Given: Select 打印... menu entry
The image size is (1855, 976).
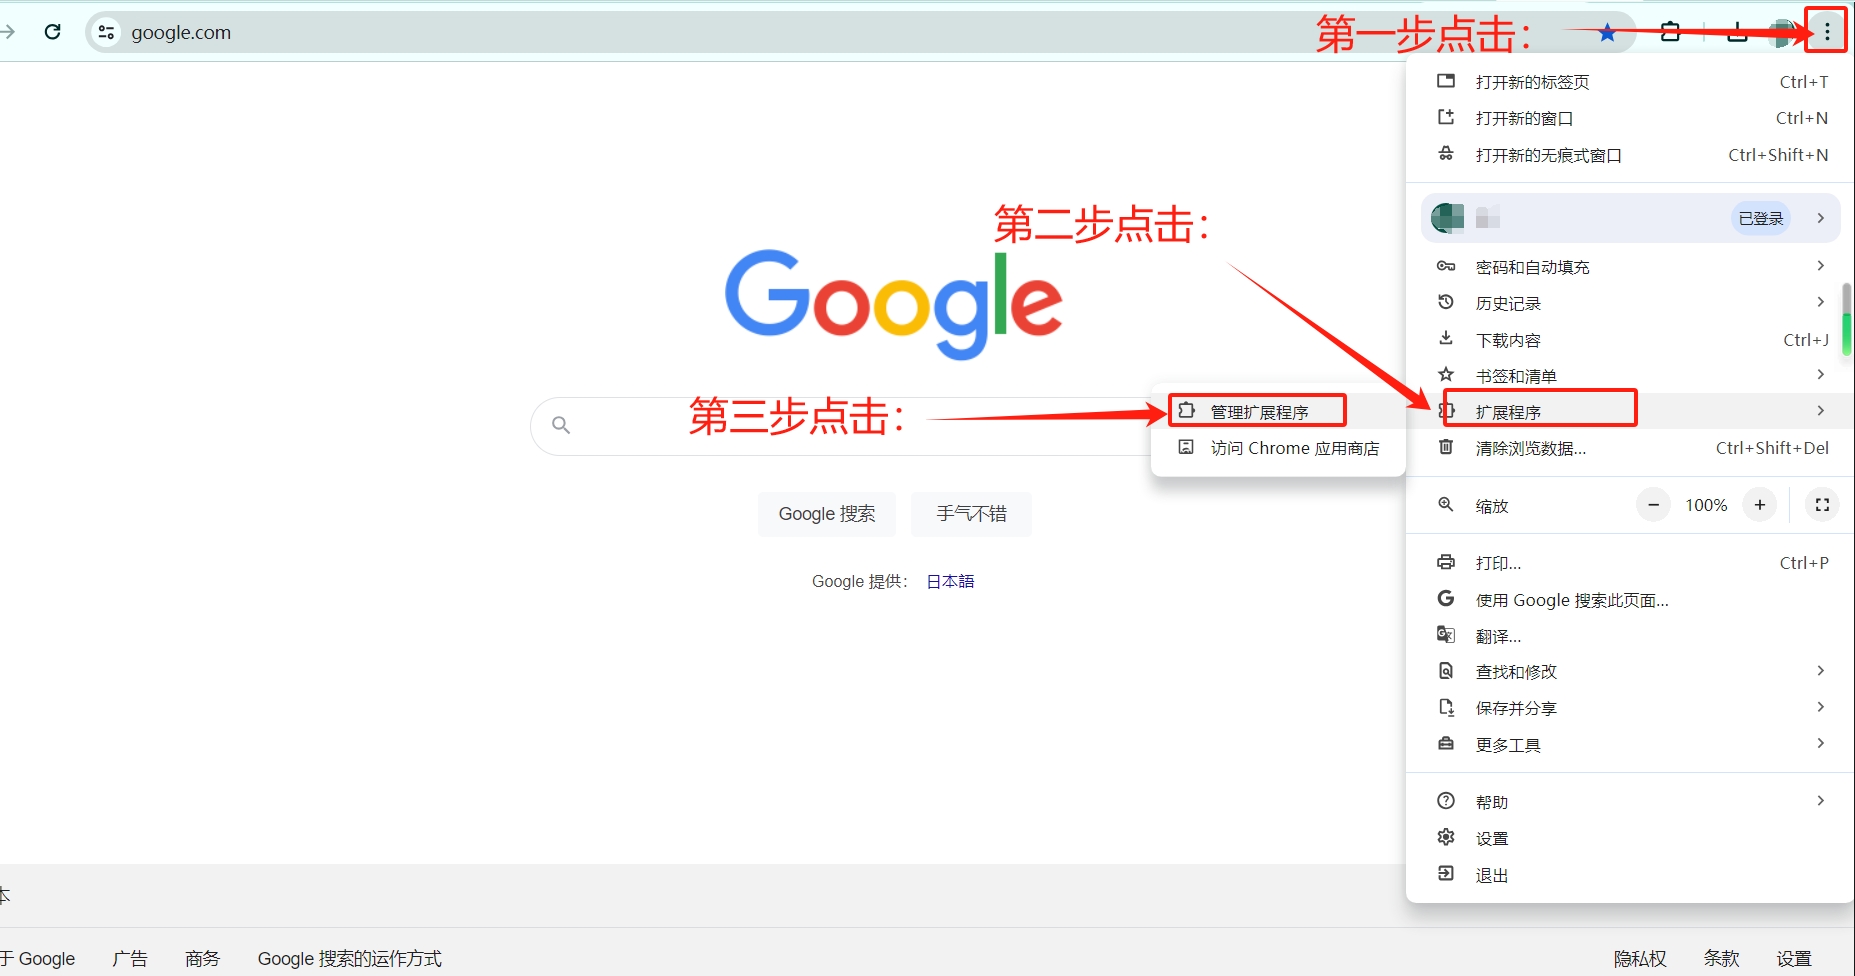Looking at the screenshot, I should click(x=1630, y=563).
